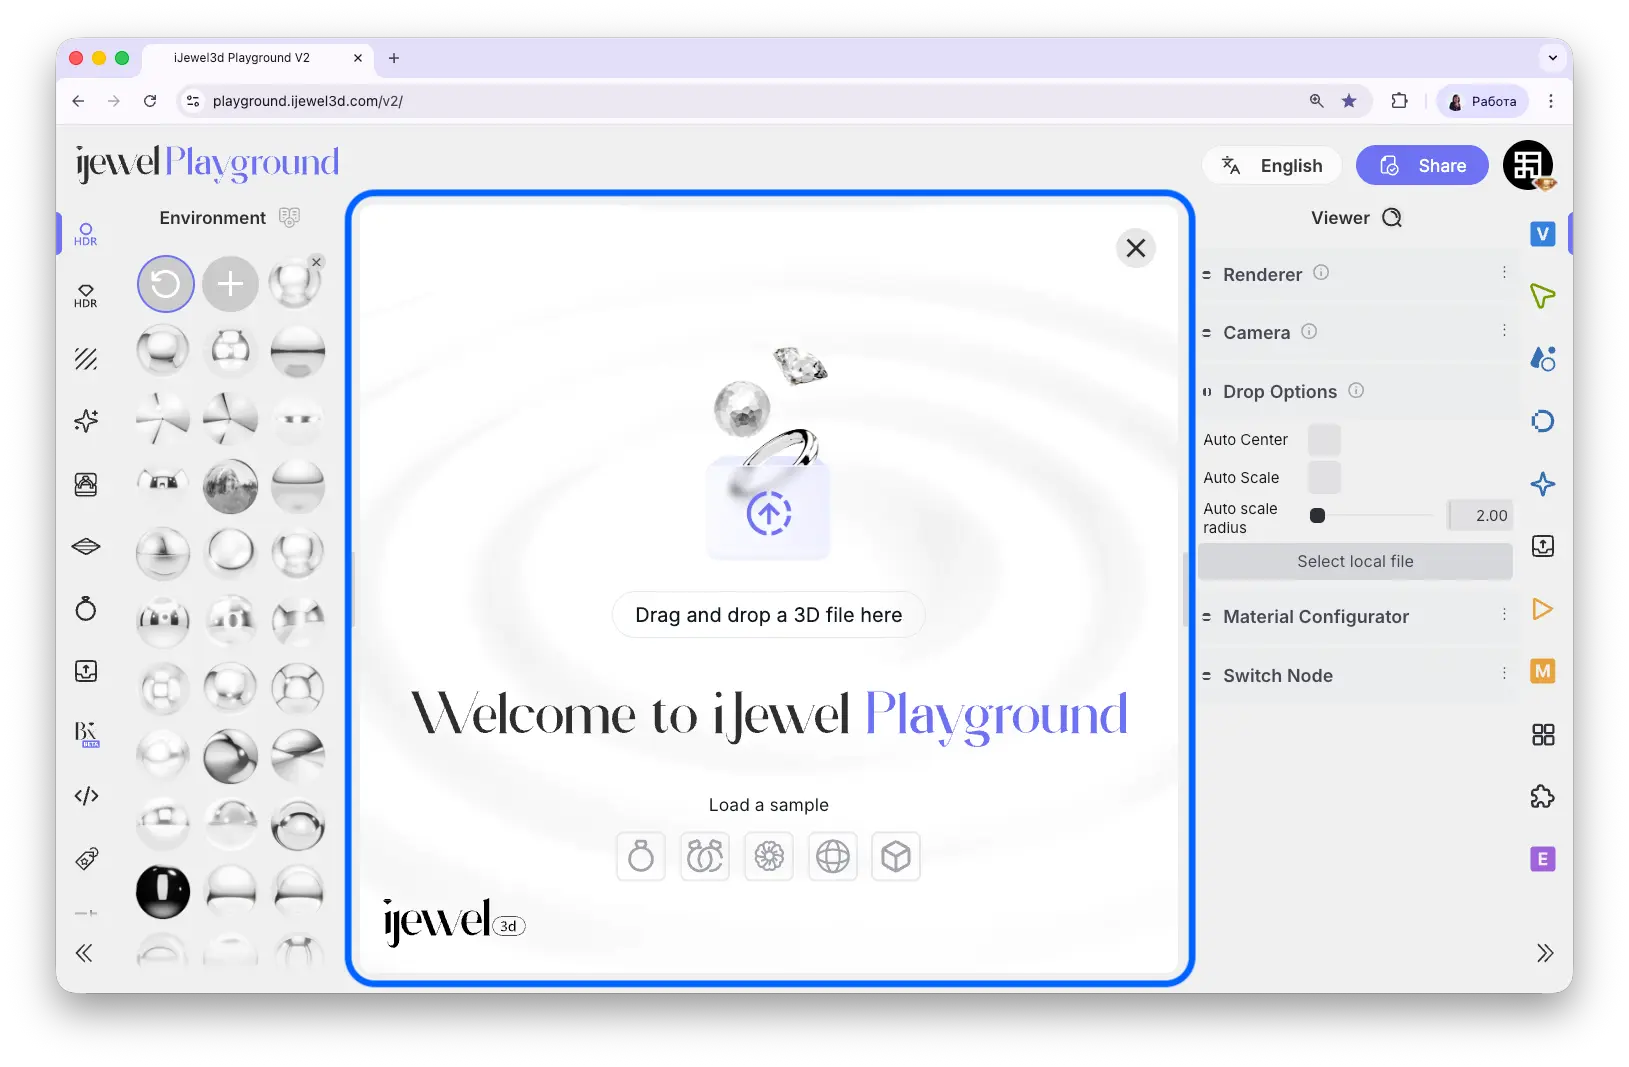
Task: Open the environment HDR tab in left sidebar
Action: [86, 234]
